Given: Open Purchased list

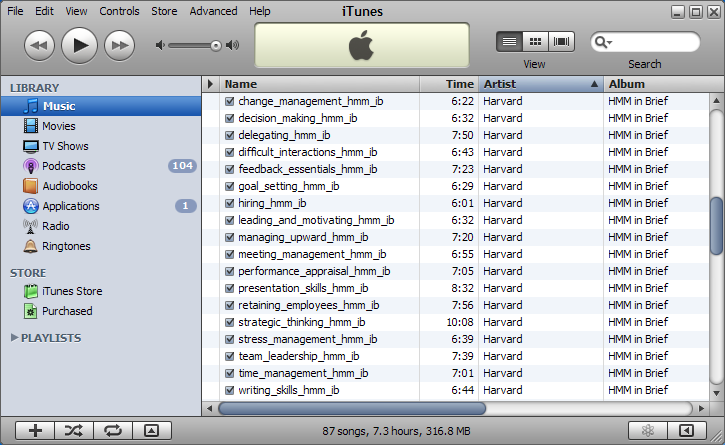Looking at the screenshot, I should pos(101,311).
